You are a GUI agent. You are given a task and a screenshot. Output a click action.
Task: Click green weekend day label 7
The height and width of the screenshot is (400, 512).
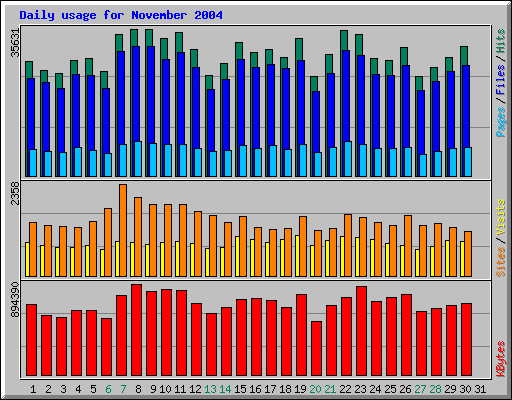(x=123, y=389)
